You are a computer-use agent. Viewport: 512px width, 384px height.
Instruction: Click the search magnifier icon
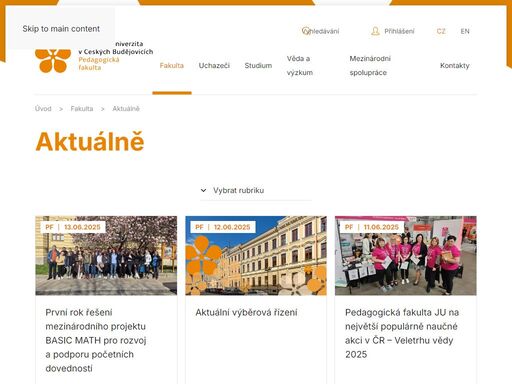pyautogui.click(x=306, y=31)
